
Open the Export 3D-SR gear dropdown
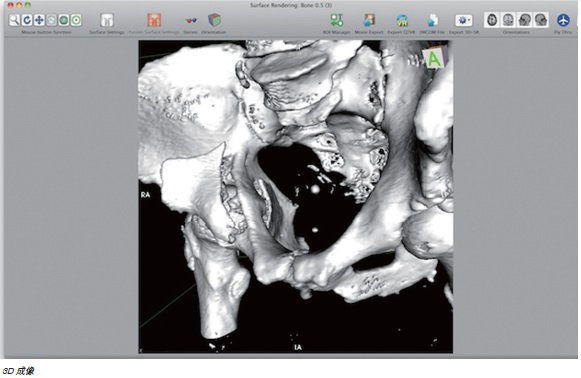[x=464, y=20]
